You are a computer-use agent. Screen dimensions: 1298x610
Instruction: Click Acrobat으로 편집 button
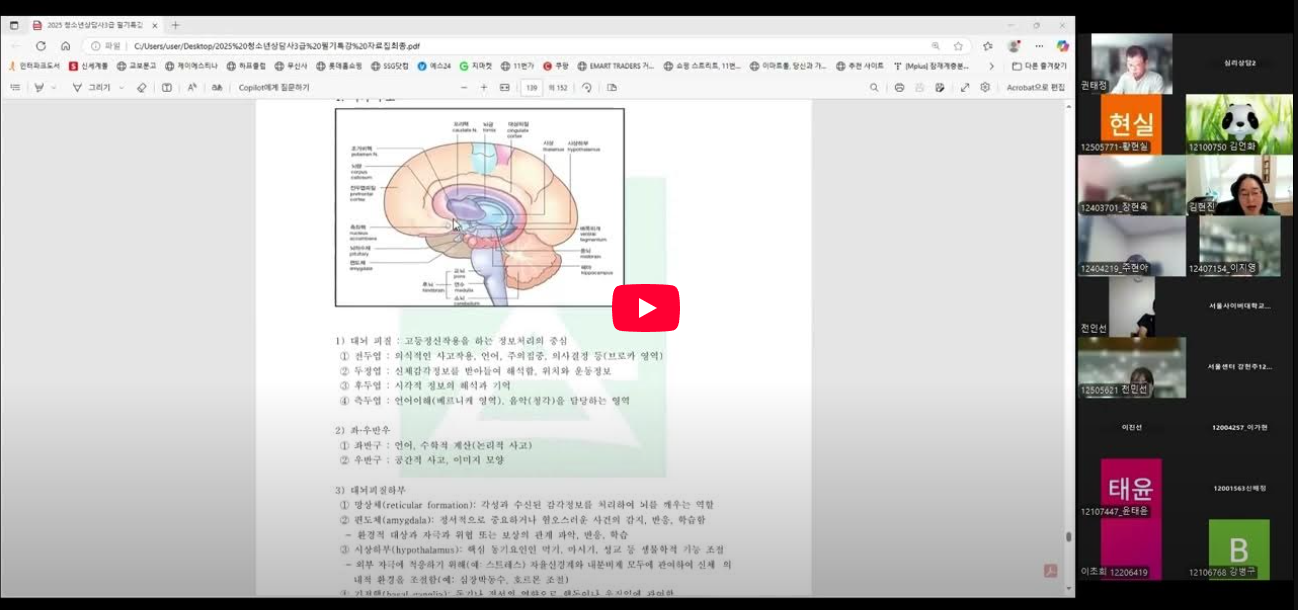coord(1035,88)
